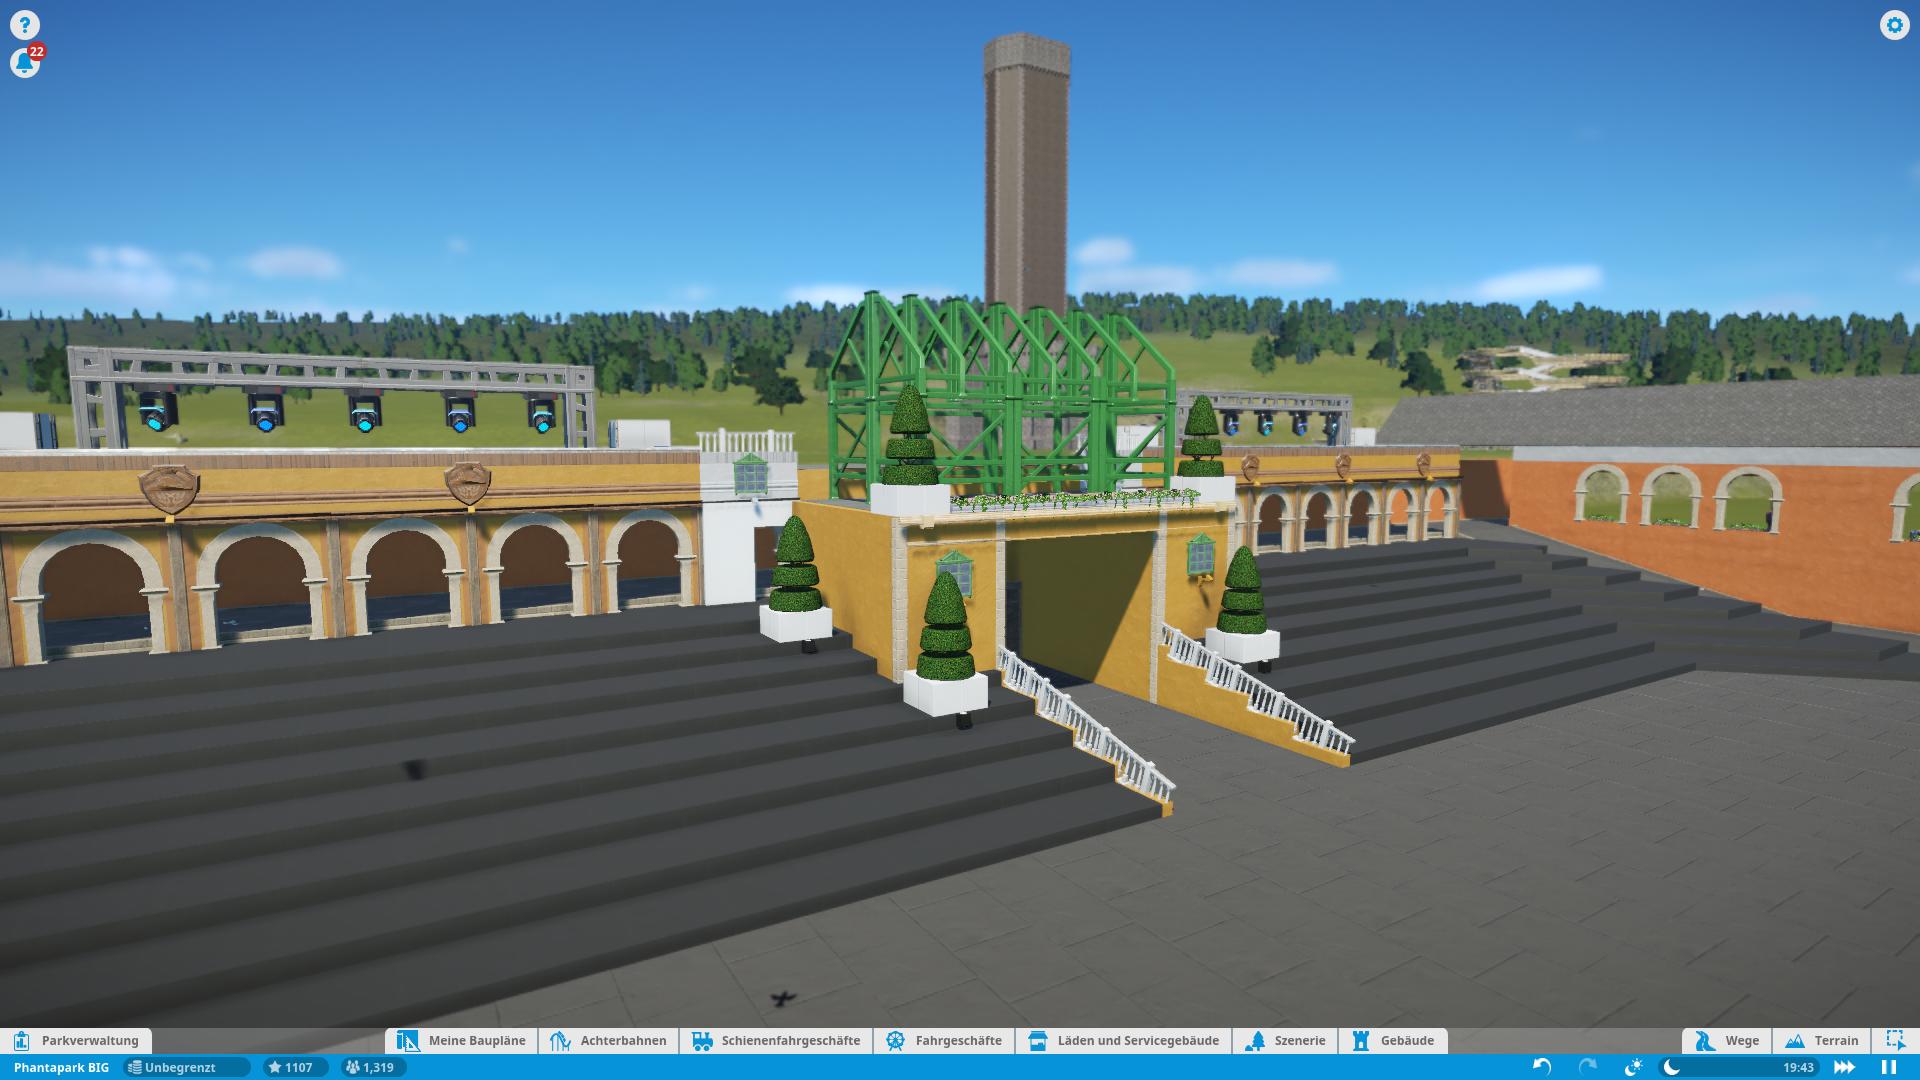Open Läden und Servicegebäude tab
The image size is (1920, 1080).
1124,1040
